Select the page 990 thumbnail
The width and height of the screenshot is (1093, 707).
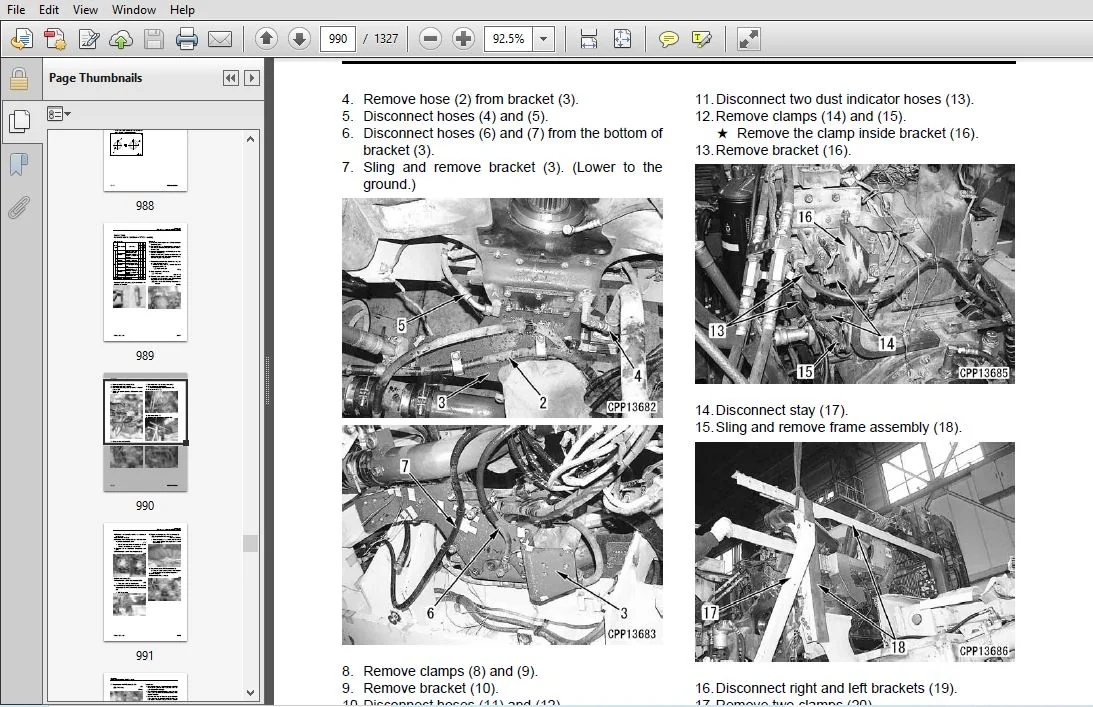click(x=145, y=432)
